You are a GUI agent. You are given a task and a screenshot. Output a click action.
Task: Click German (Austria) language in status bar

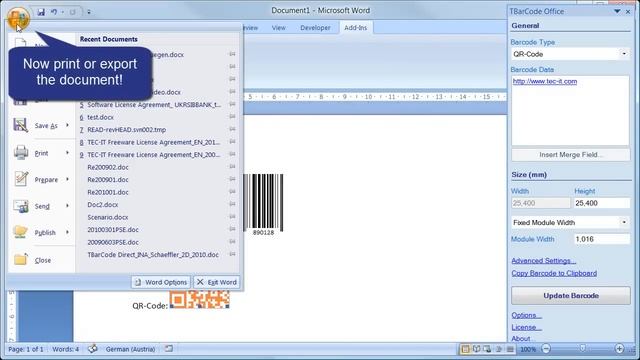[x=130, y=349]
